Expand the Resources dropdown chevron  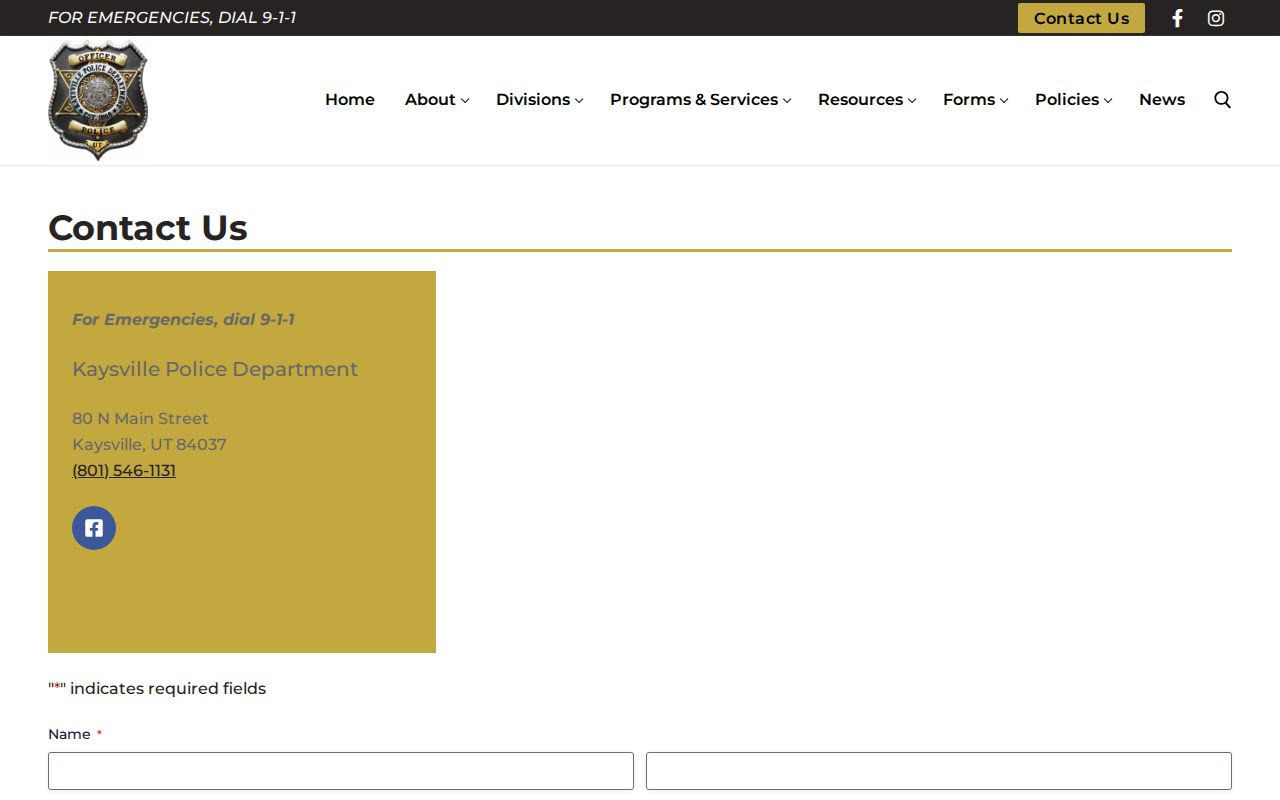pos(912,100)
